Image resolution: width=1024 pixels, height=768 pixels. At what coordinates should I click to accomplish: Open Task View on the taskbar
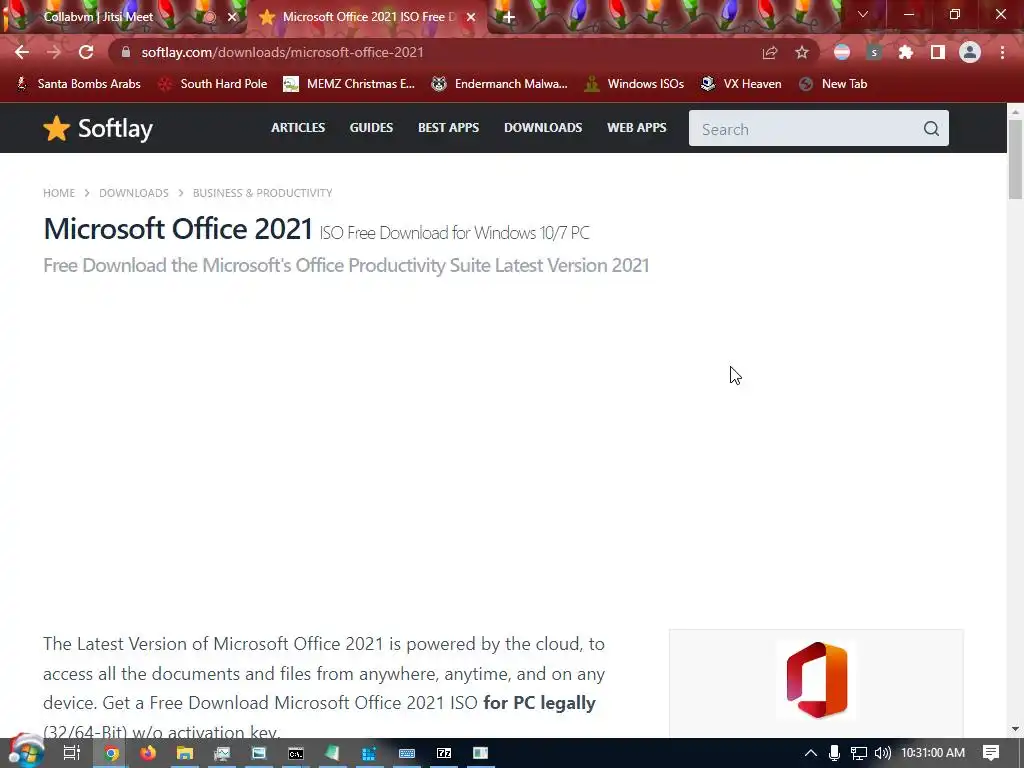click(71, 753)
